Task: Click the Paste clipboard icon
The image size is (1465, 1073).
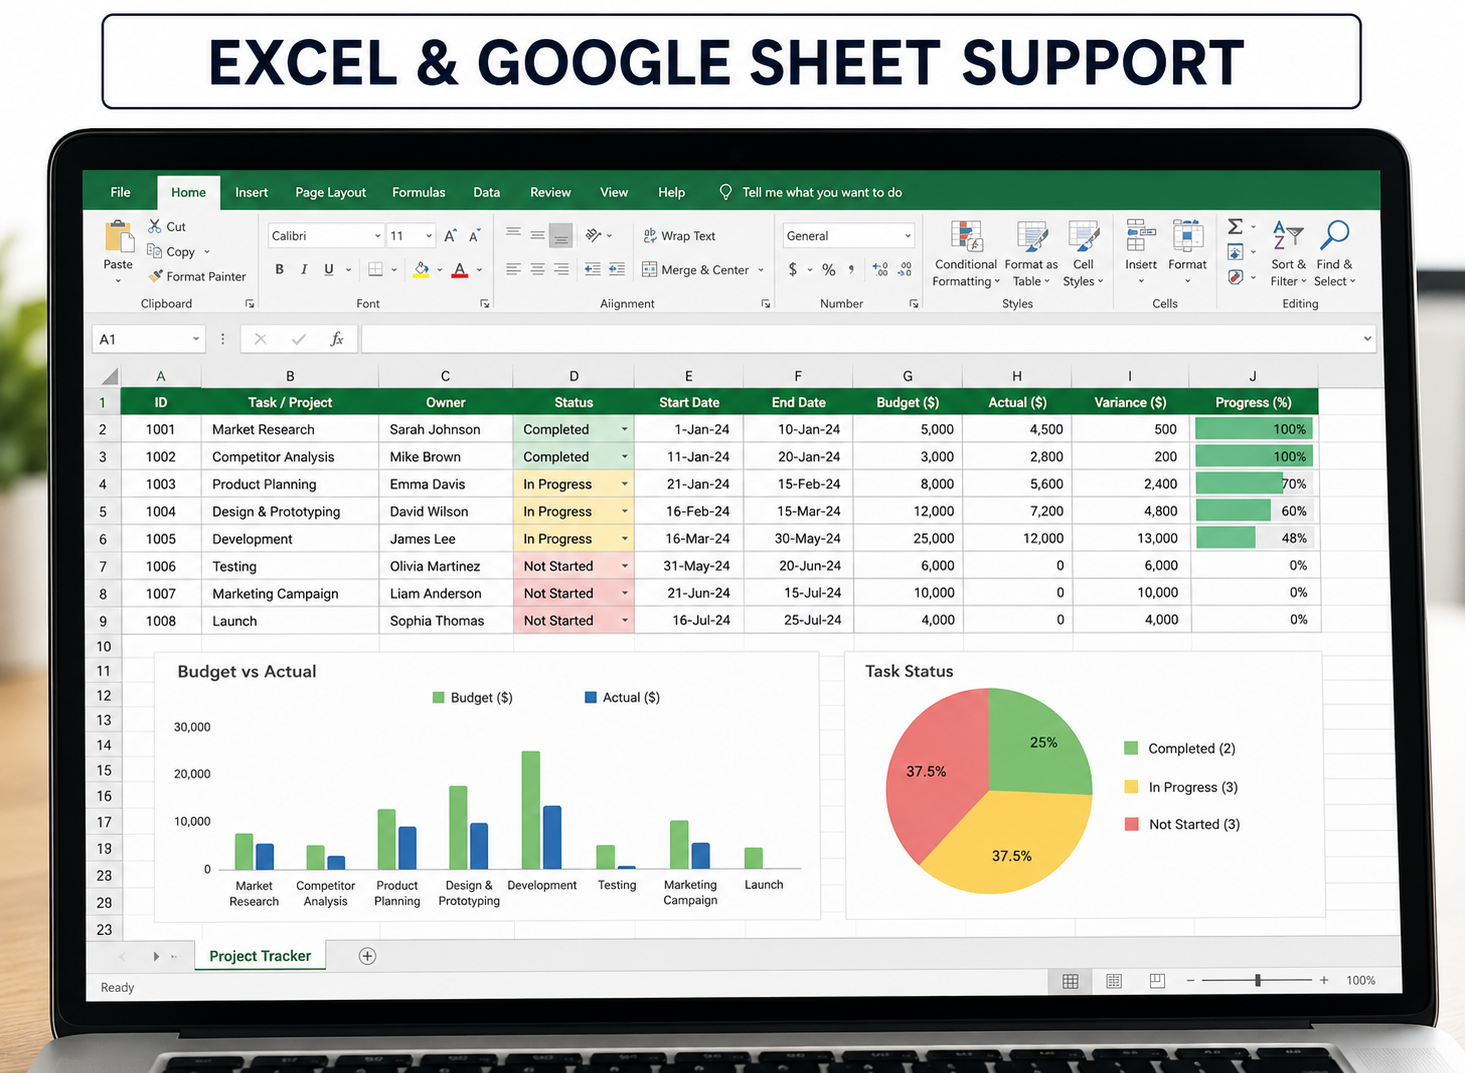Action: pyautogui.click(x=118, y=237)
